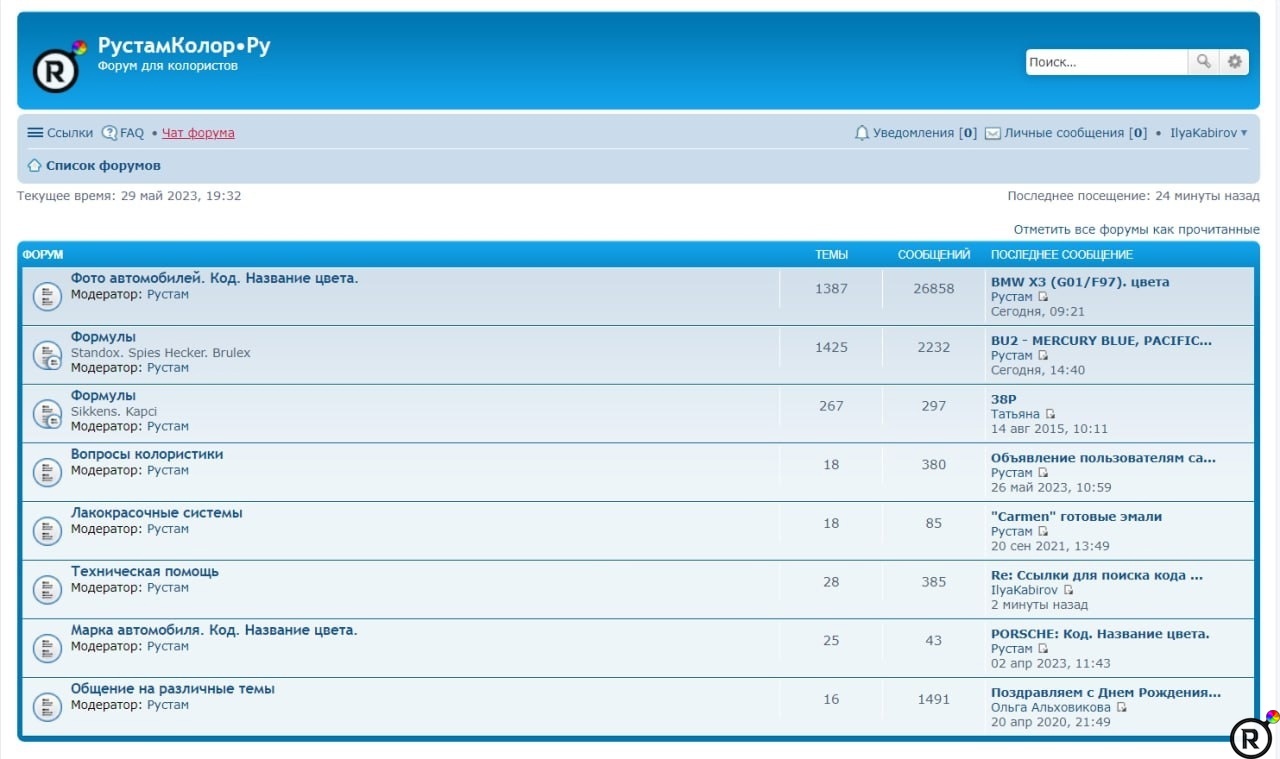
Task: Click the RustamColor logo in header
Action: [56, 69]
